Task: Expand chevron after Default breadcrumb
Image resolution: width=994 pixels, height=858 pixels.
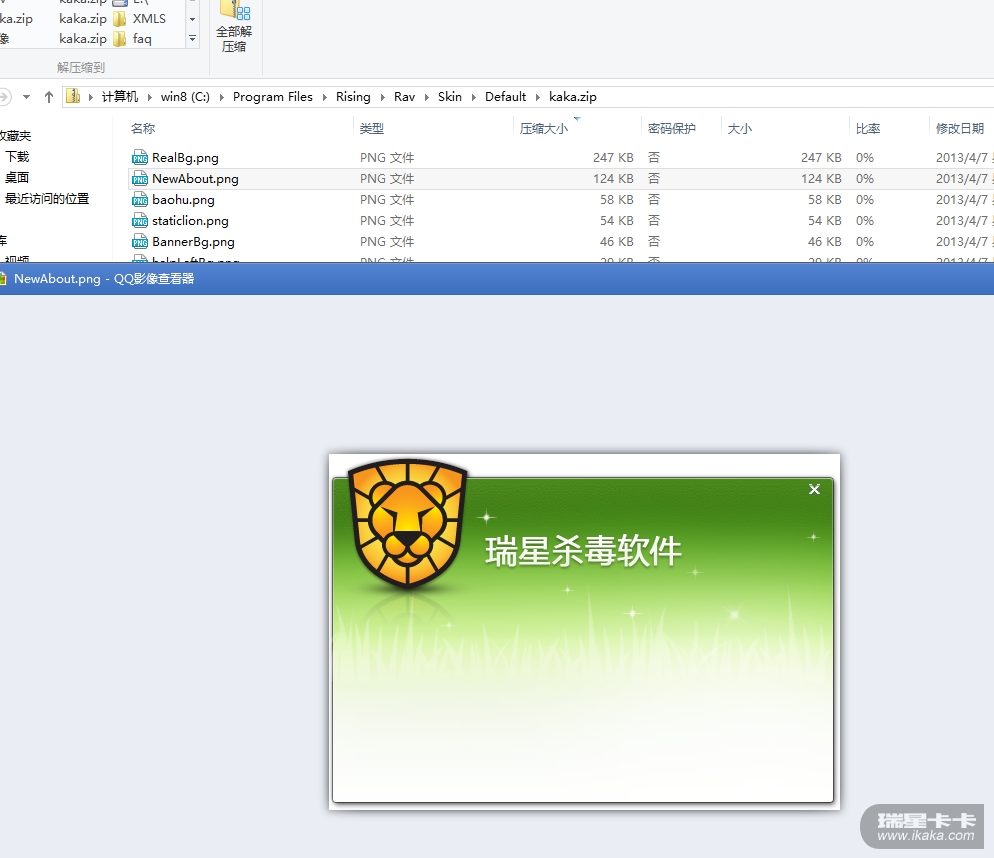Action: click(x=538, y=97)
